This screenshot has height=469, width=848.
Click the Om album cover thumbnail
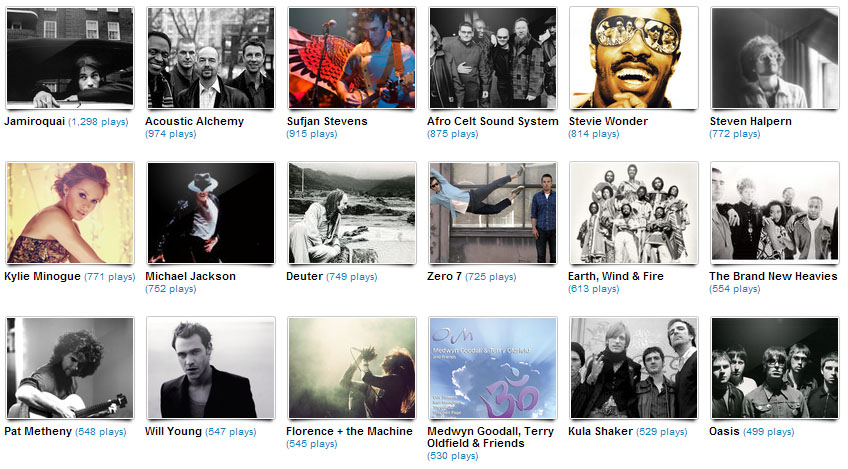[x=493, y=368]
